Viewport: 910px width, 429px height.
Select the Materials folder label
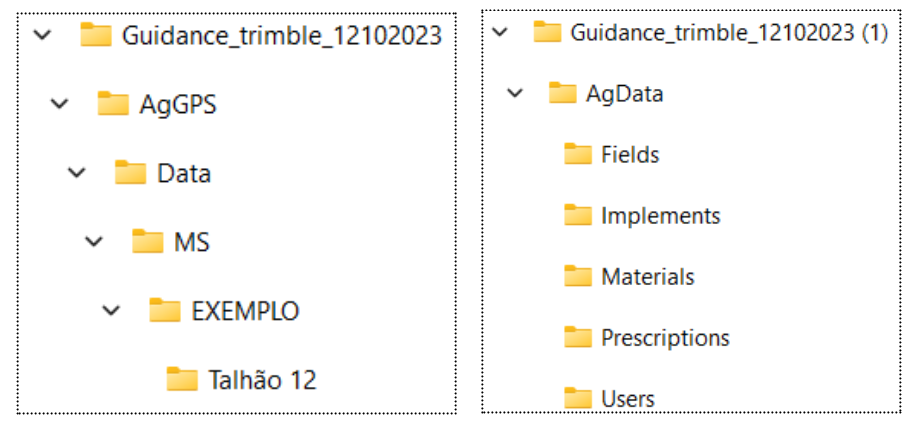(648, 276)
